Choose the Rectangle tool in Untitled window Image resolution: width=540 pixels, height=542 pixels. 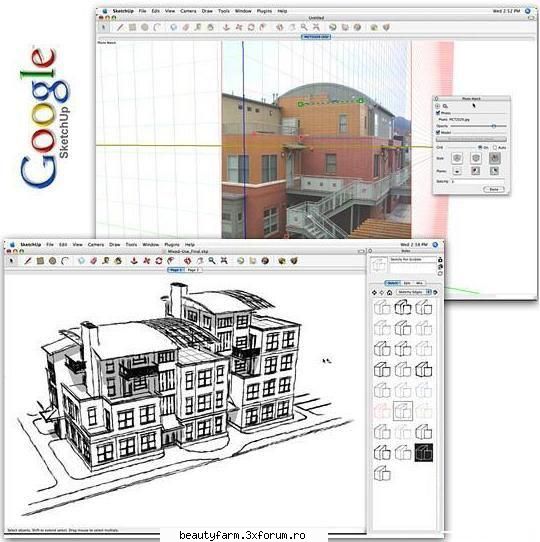click(132, 27)
